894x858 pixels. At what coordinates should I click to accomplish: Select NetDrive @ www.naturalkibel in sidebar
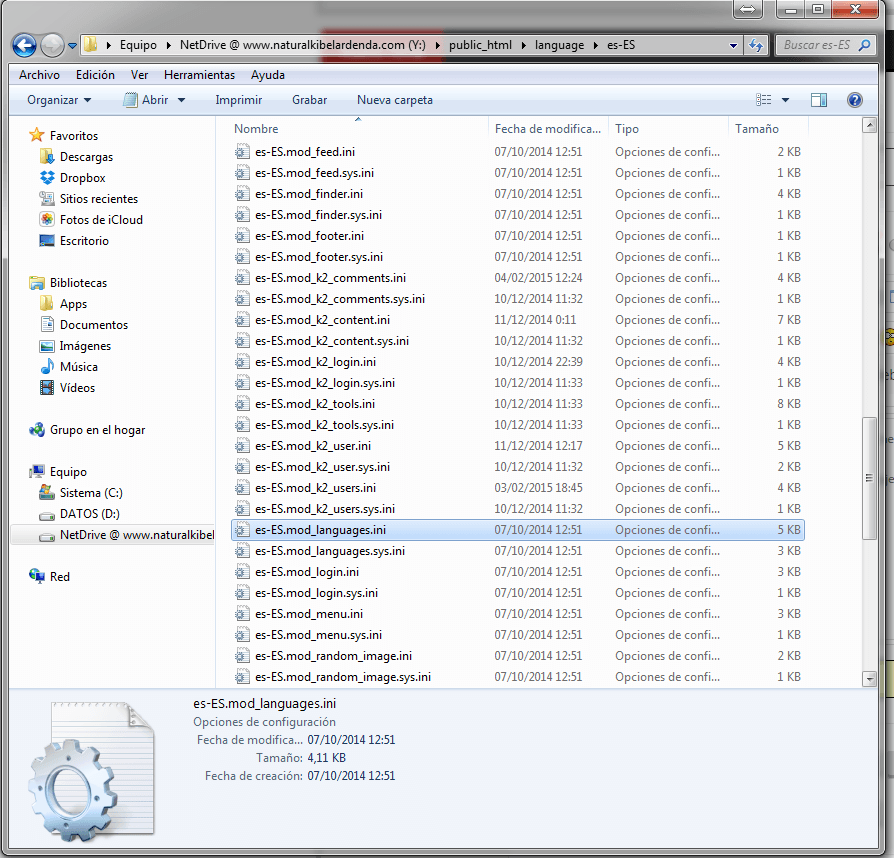[x=113, y=535]
